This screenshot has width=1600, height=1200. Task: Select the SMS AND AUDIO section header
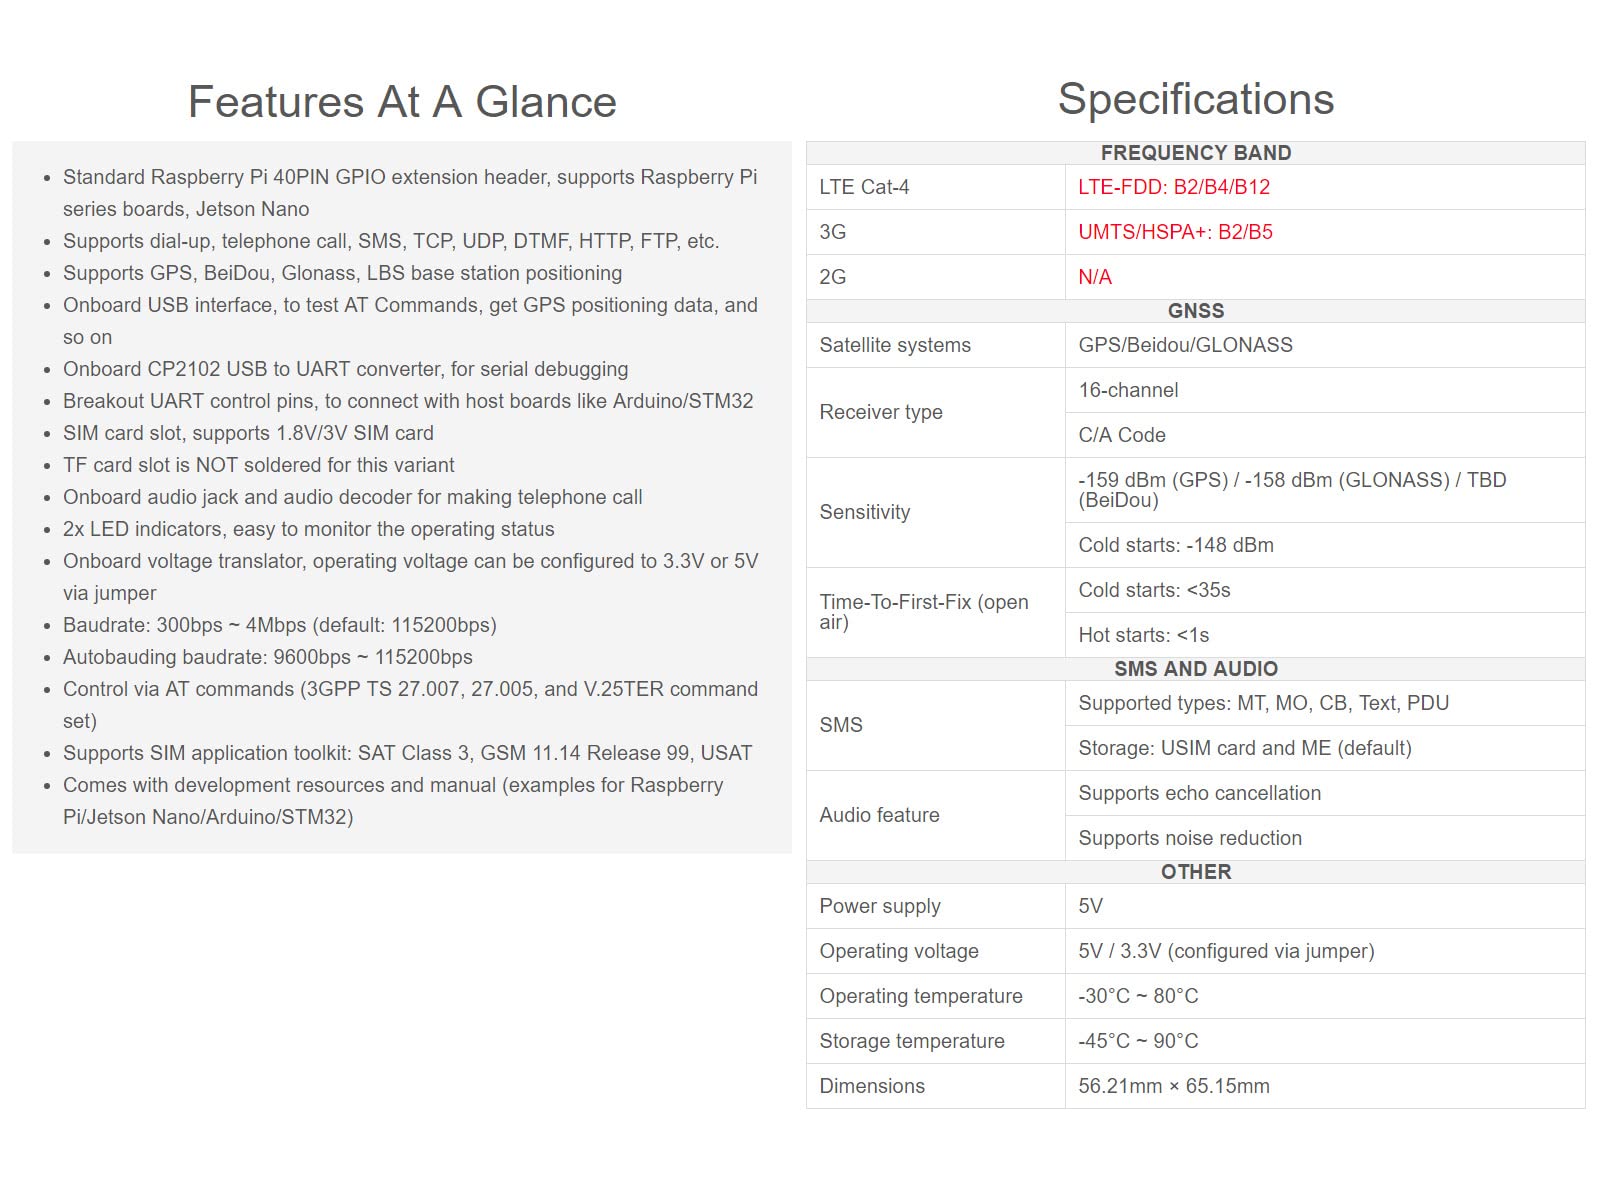[1196, 669]
